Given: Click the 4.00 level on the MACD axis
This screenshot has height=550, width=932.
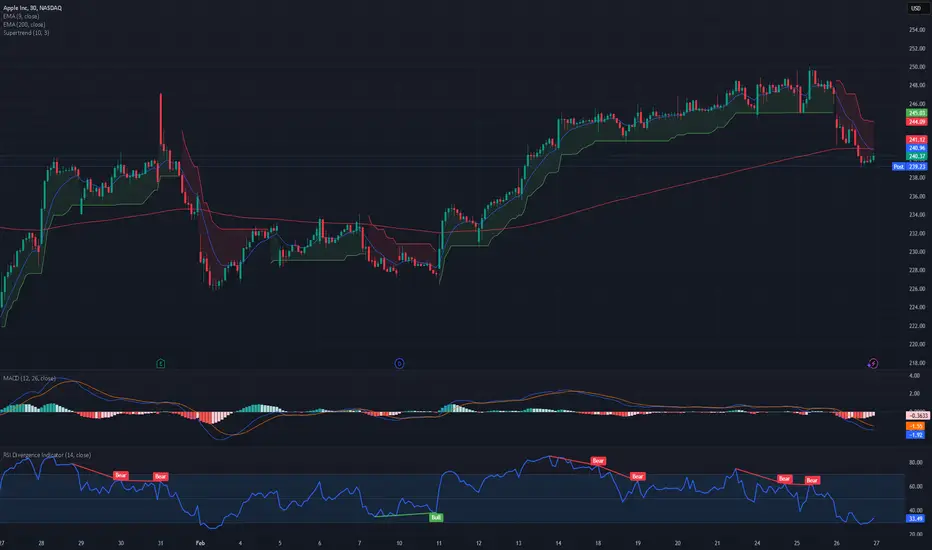Looking at the screenshot, I should (x=915, y=376).
